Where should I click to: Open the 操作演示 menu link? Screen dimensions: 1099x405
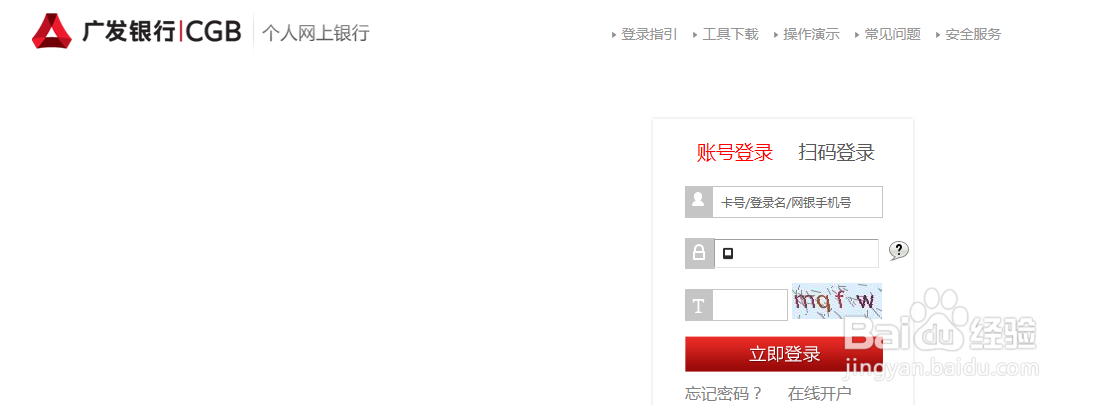(x=811, y=34)
